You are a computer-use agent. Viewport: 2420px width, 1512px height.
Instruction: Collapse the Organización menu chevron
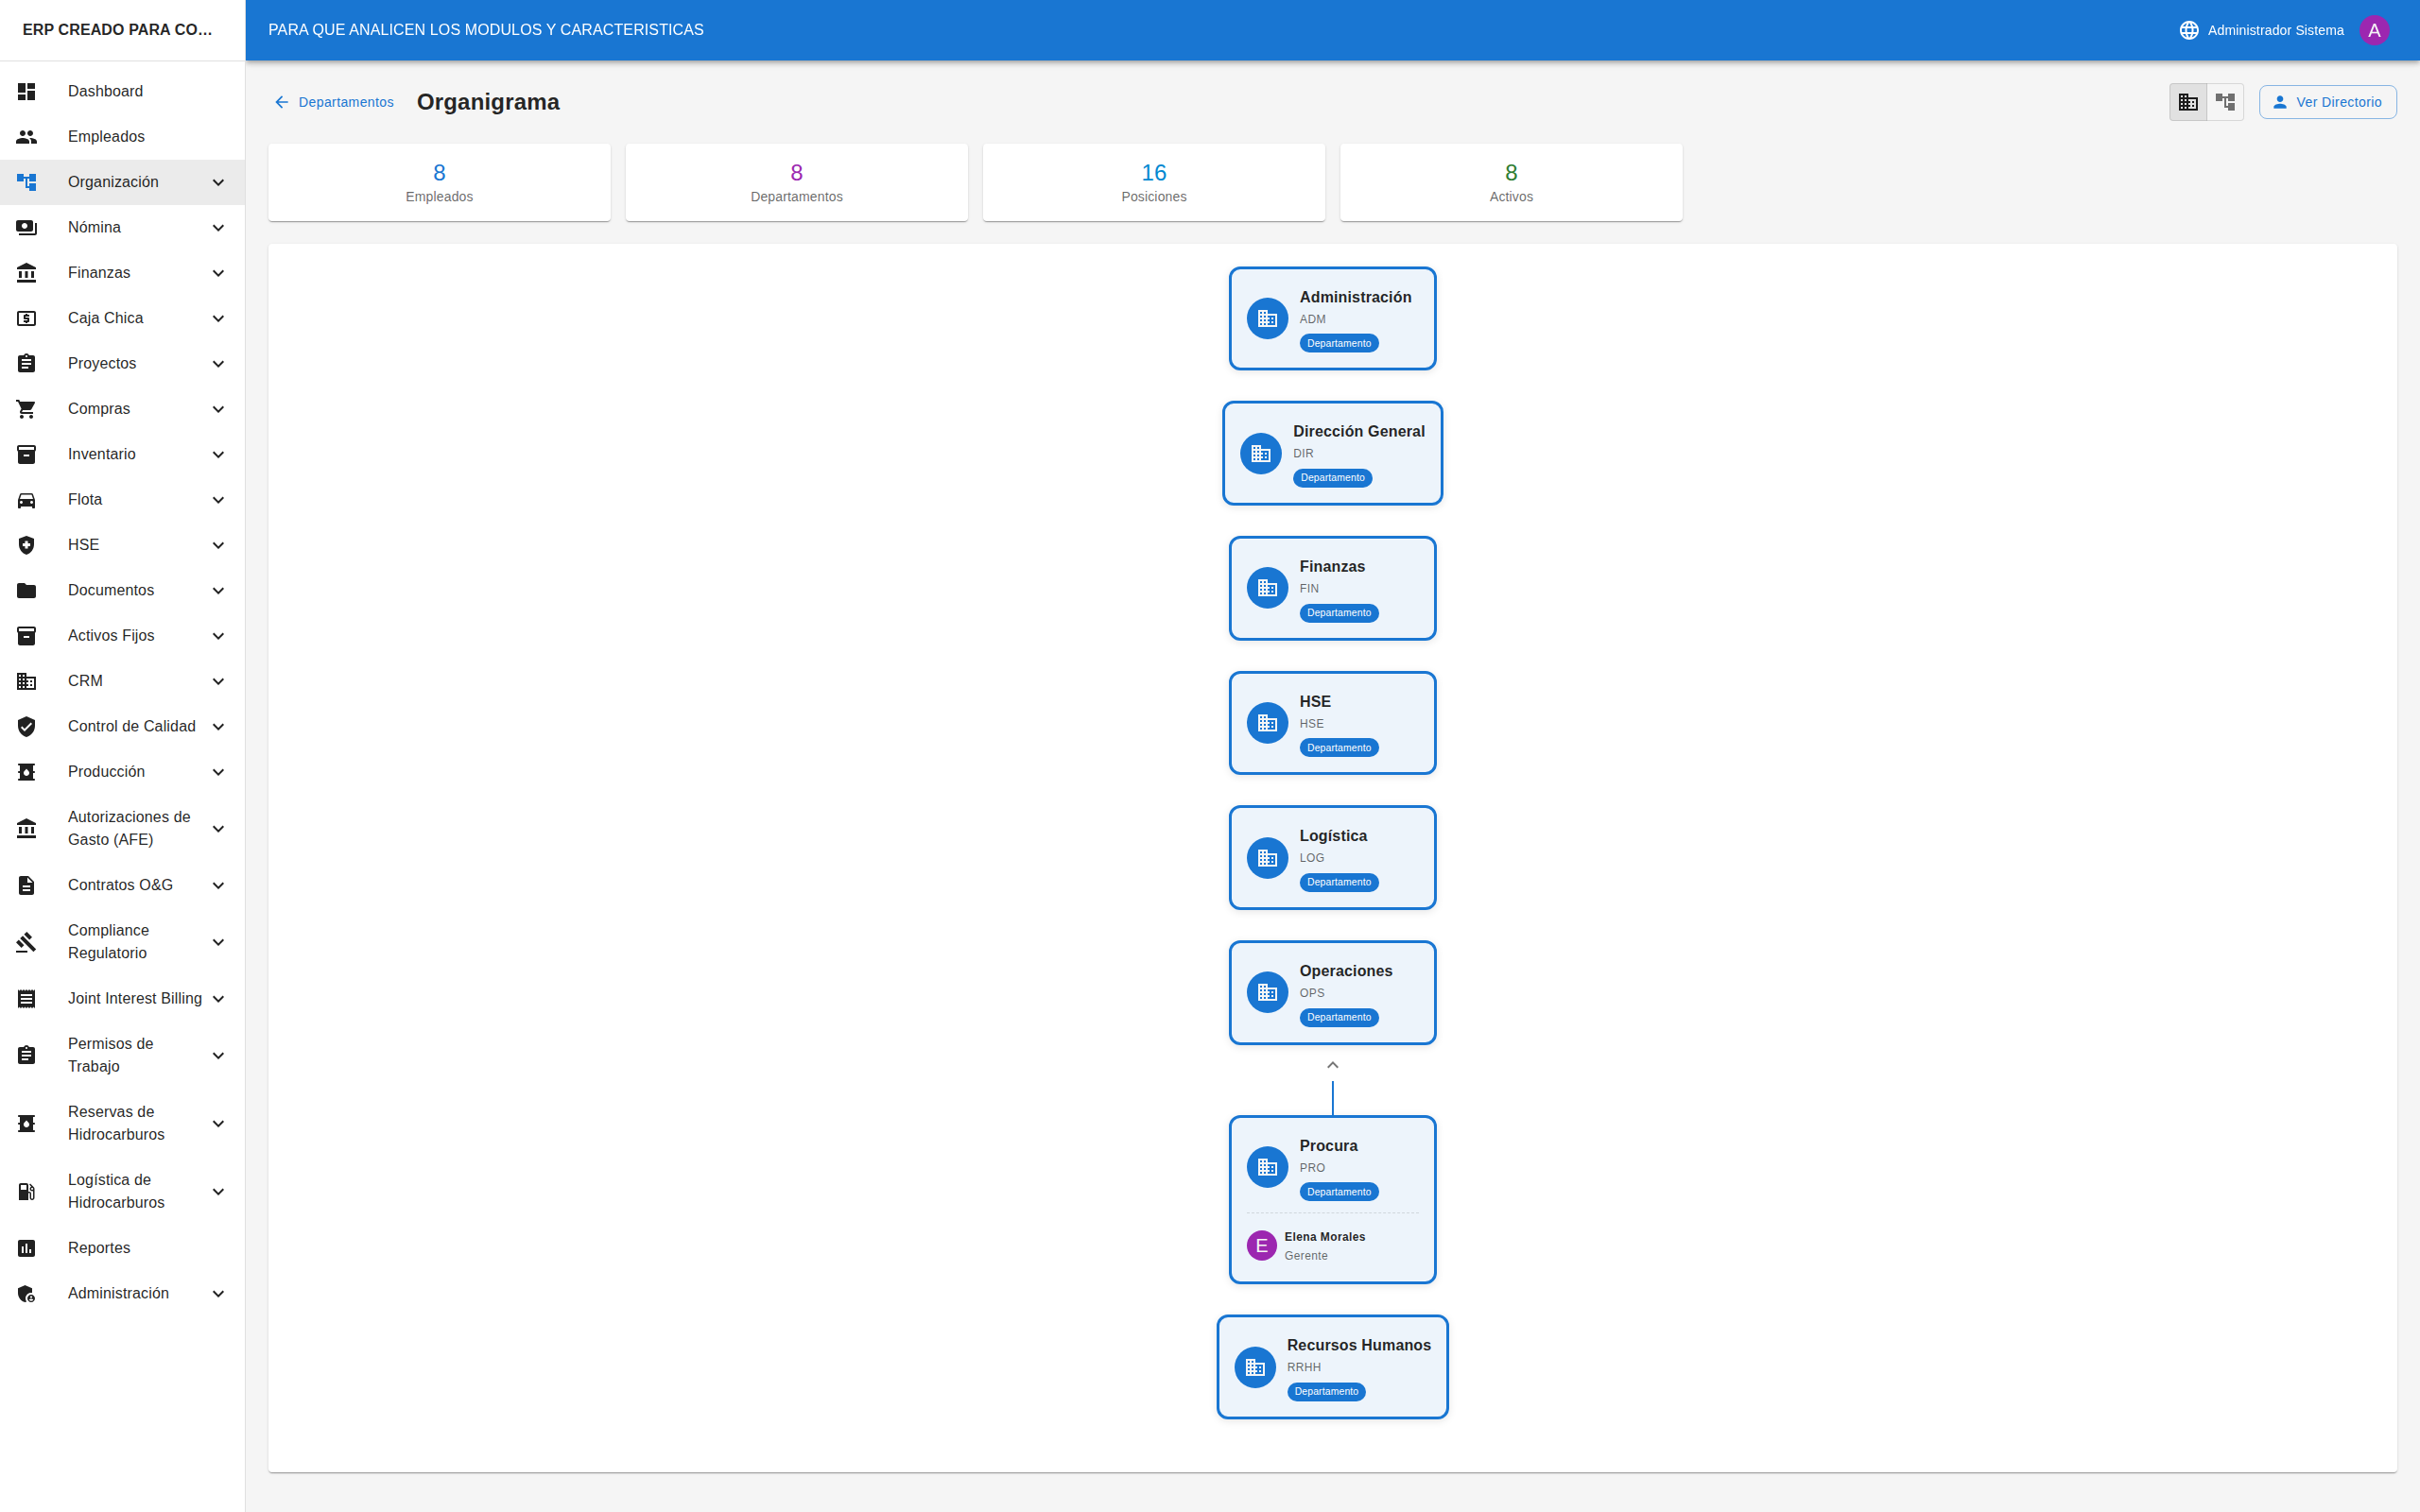tap(218, 182)
